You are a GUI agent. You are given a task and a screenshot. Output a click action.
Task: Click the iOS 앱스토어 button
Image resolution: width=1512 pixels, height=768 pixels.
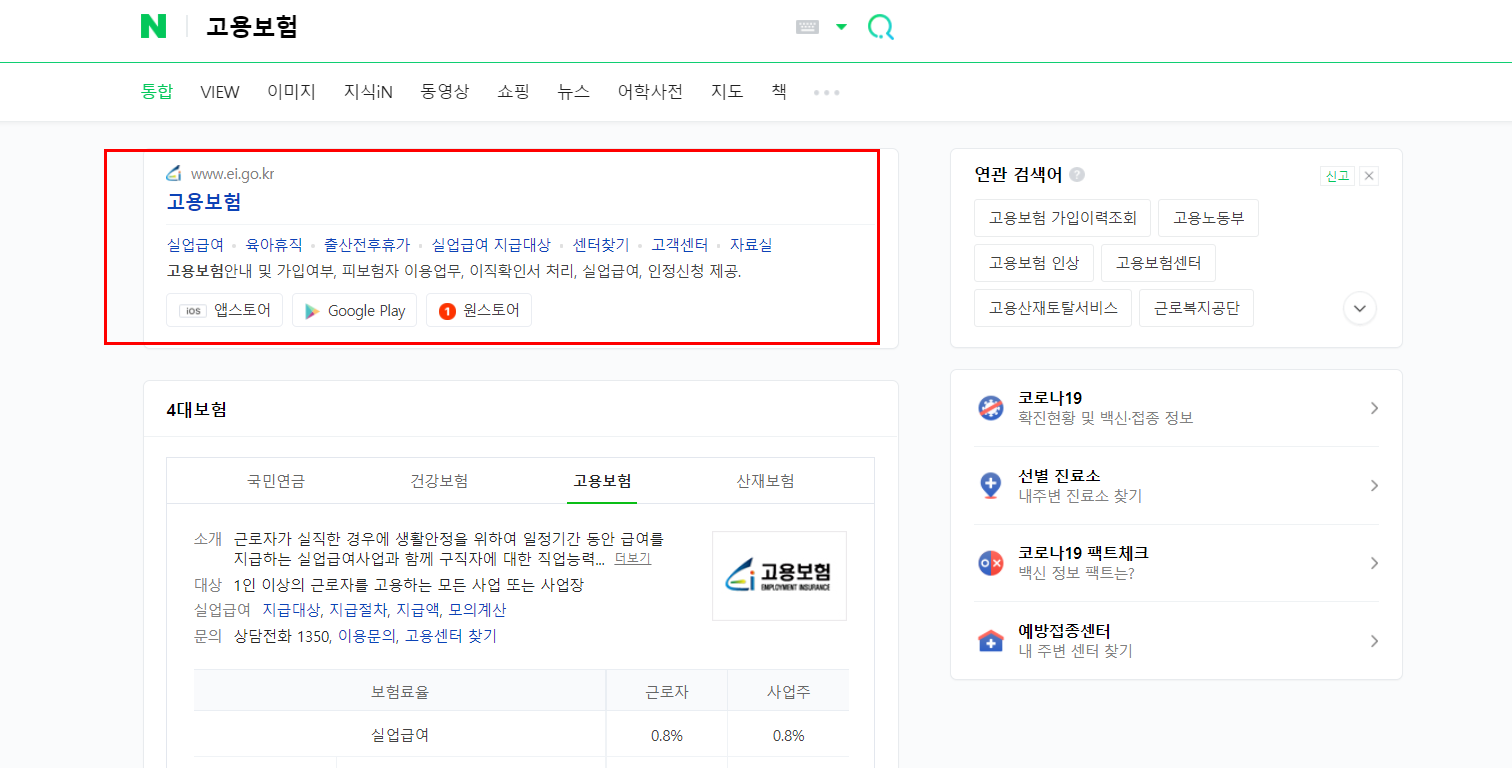click(225, 310)
